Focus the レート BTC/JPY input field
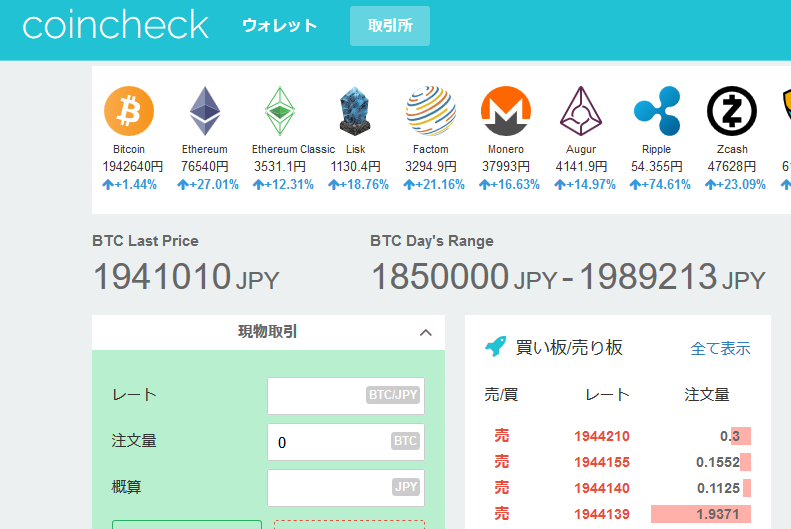The image size is (791, 529). [346, 395]
